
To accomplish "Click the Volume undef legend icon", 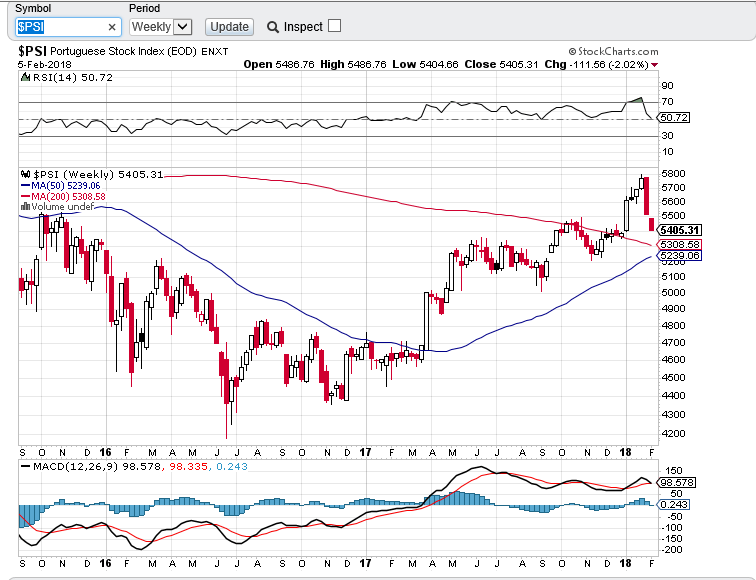I will click(25, 206).
